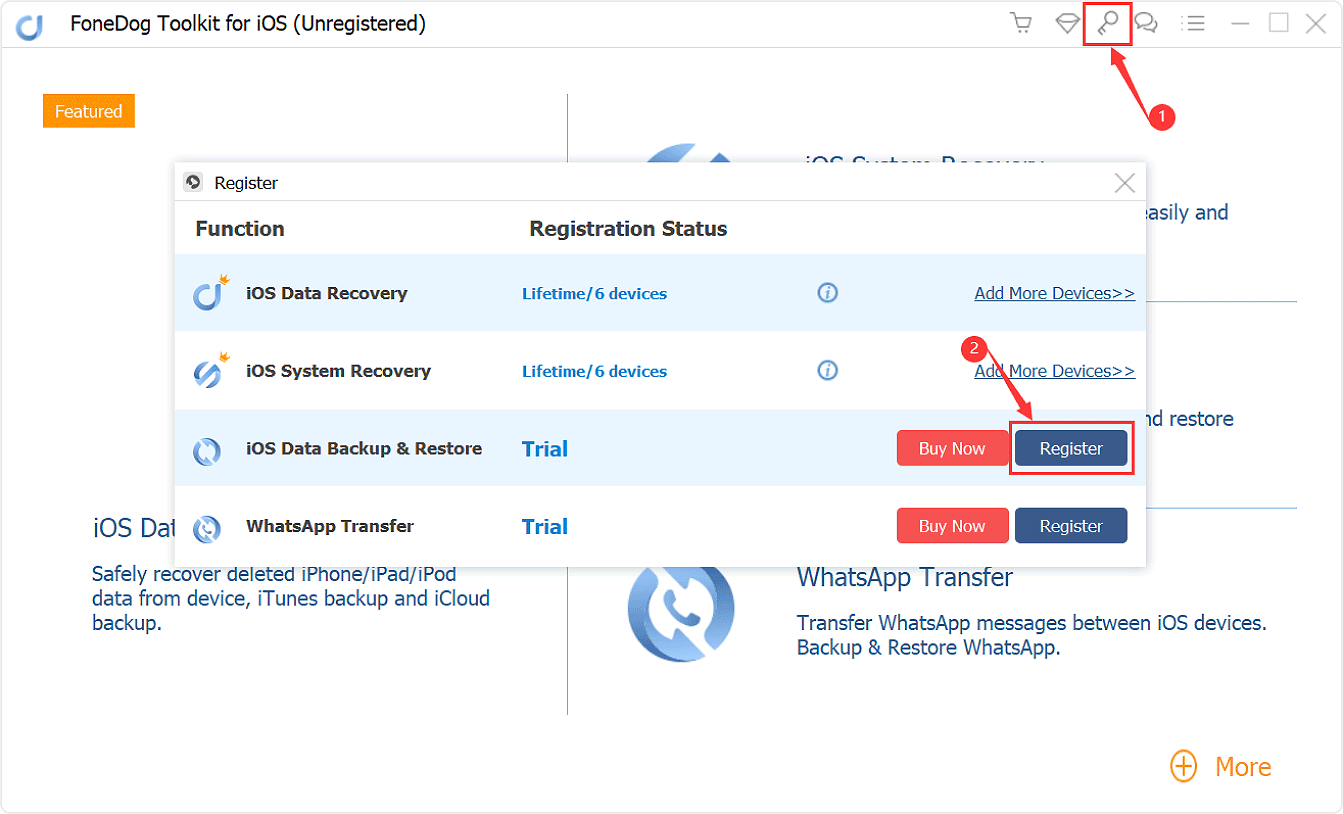
Task: Select the iOS Data Recovery function name
Action: coord(326,293)
